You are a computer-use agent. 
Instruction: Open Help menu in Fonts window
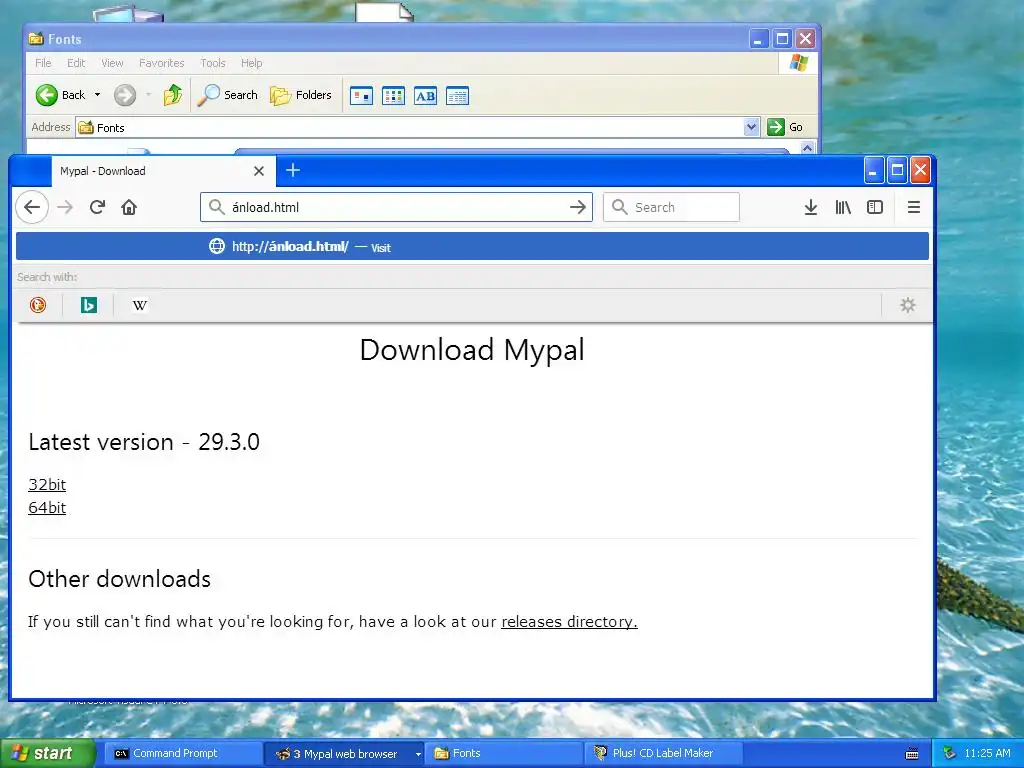click(251, 63)
